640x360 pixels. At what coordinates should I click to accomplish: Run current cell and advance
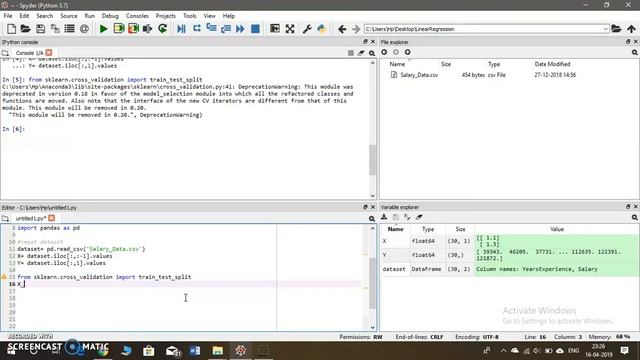coord(133,29)
